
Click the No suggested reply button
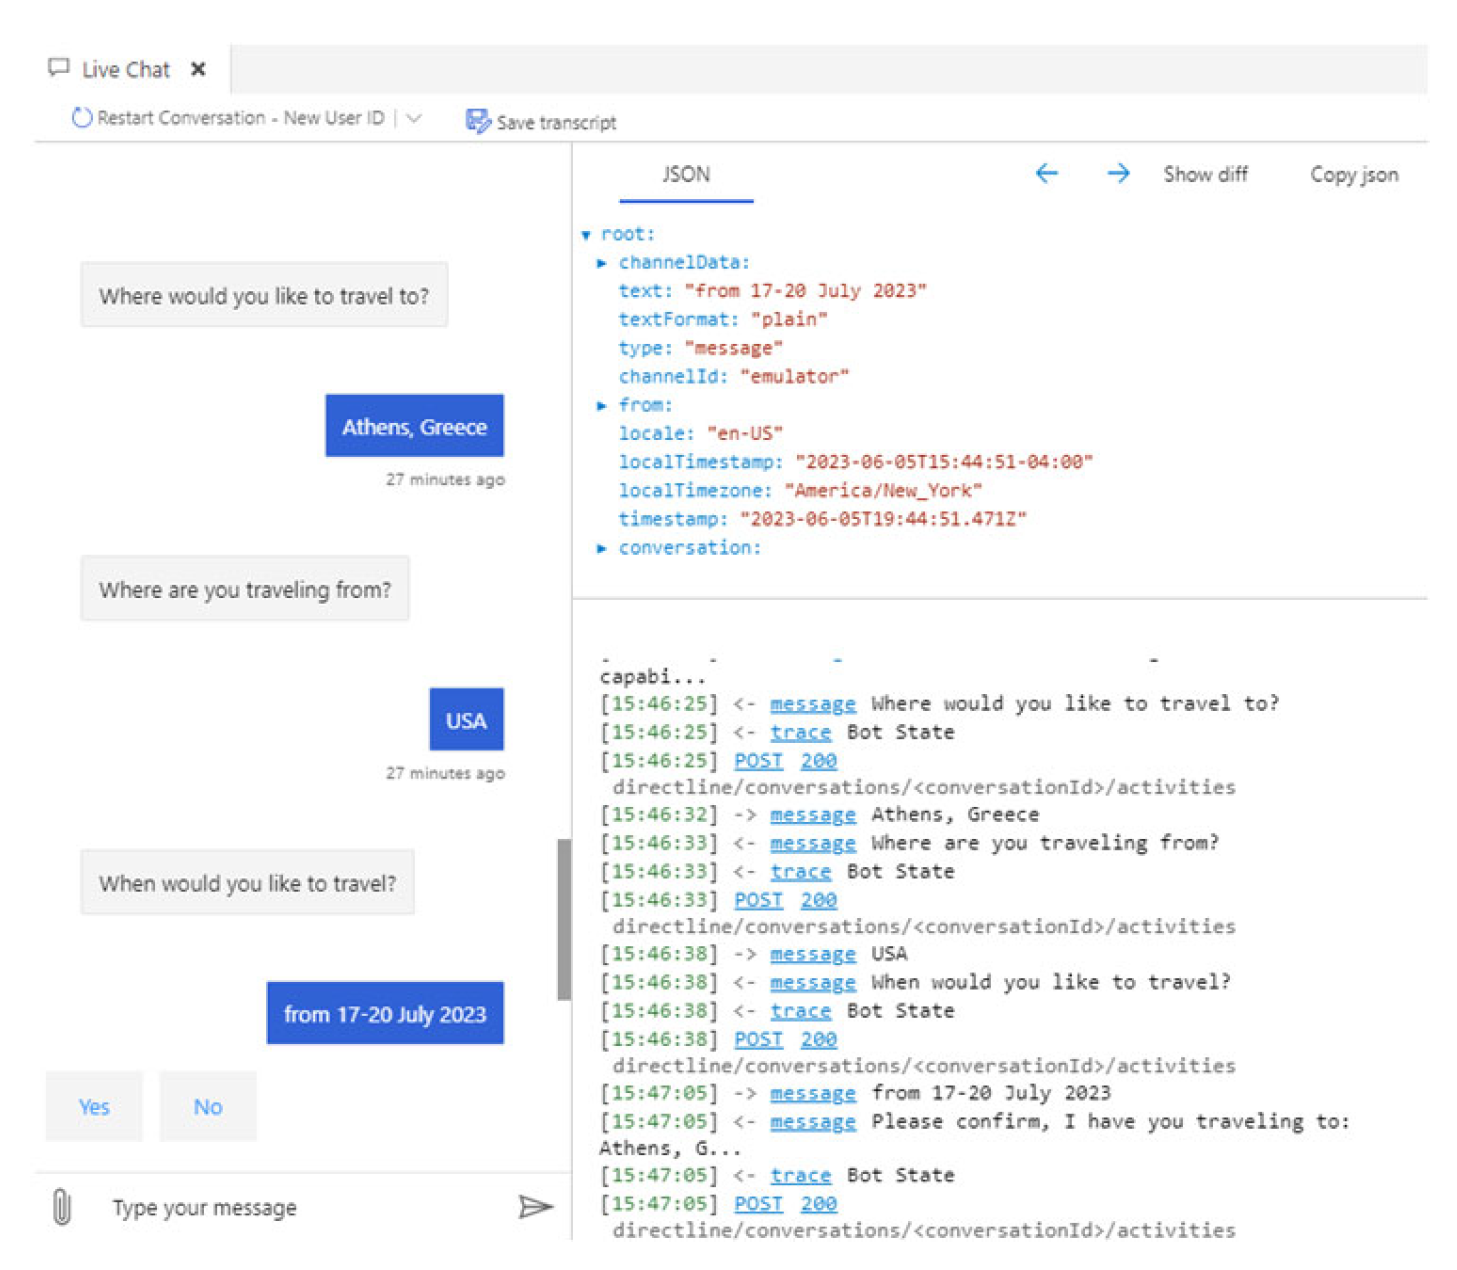208,1106
